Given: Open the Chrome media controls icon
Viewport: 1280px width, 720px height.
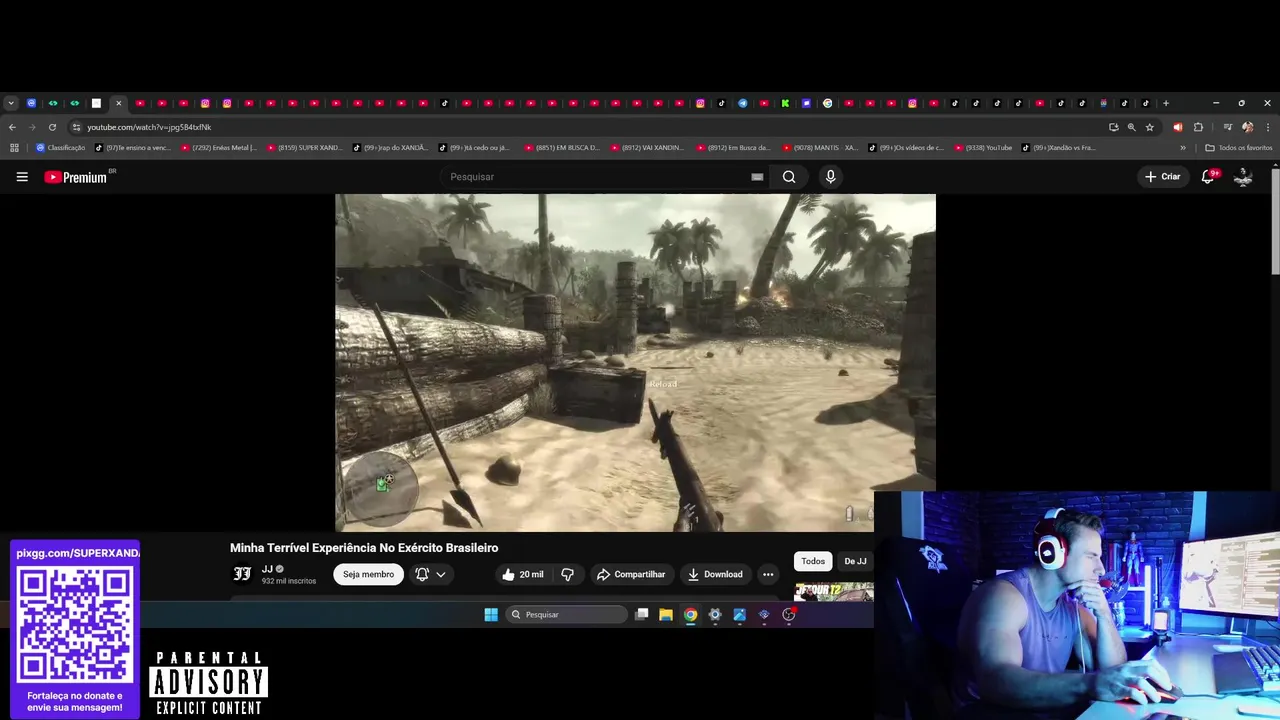Looking at the screenshot, I should pyautogui.click(x=1227, y=127).
